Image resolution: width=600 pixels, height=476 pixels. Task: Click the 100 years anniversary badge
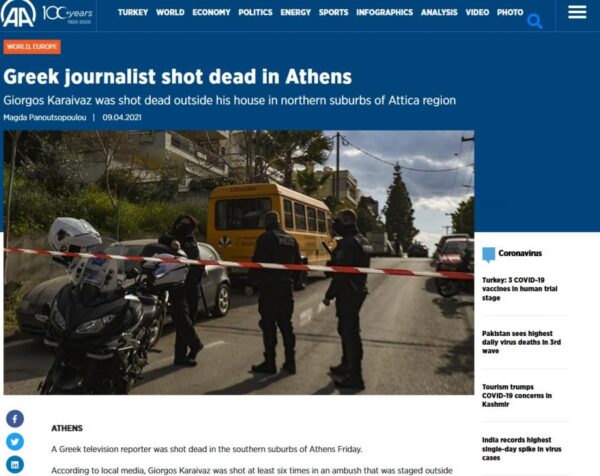(67, 15)
